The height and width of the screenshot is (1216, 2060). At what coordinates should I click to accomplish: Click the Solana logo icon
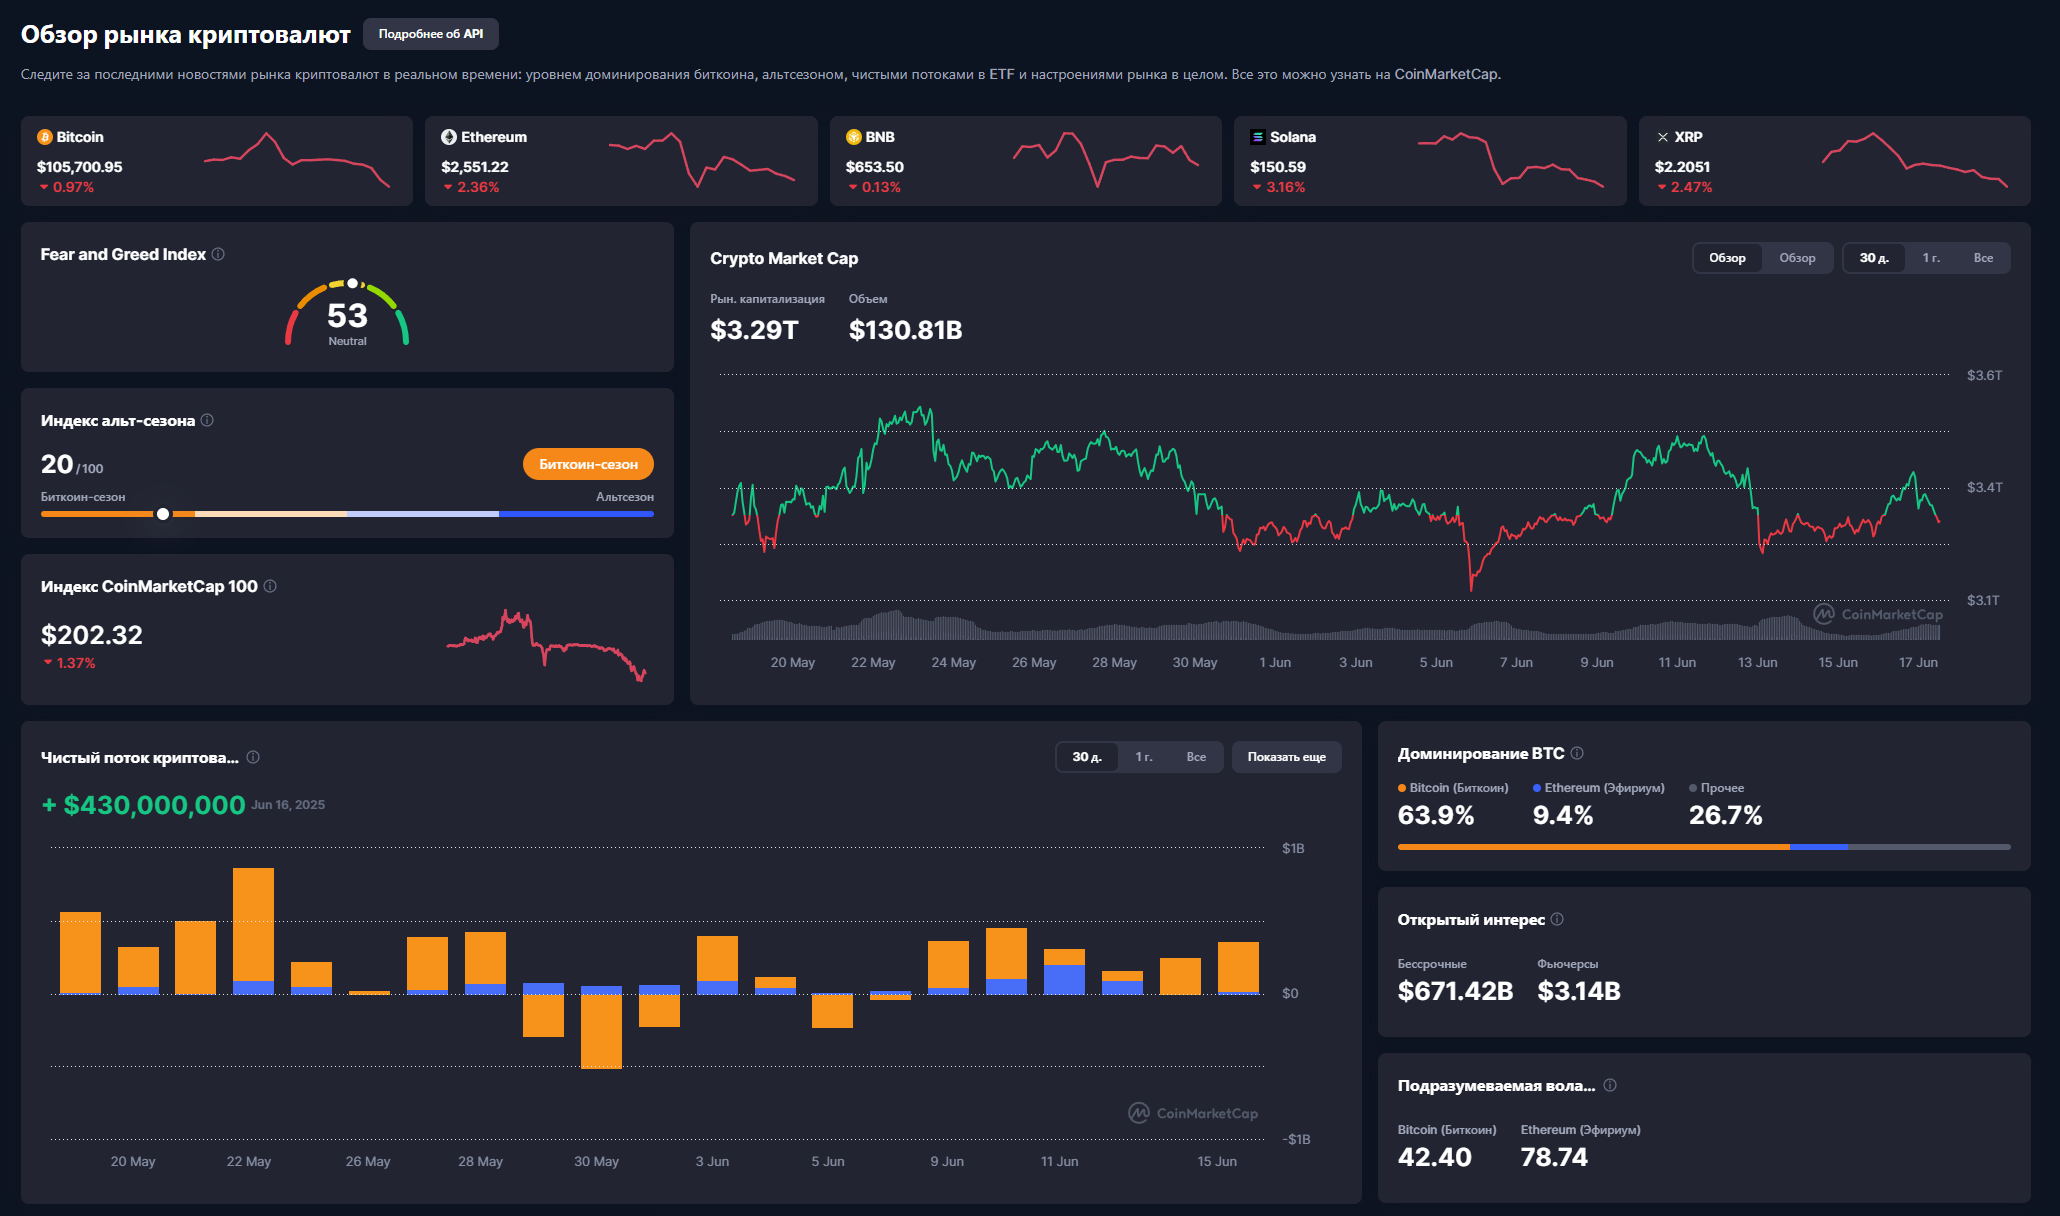[x=1258, y=137]
